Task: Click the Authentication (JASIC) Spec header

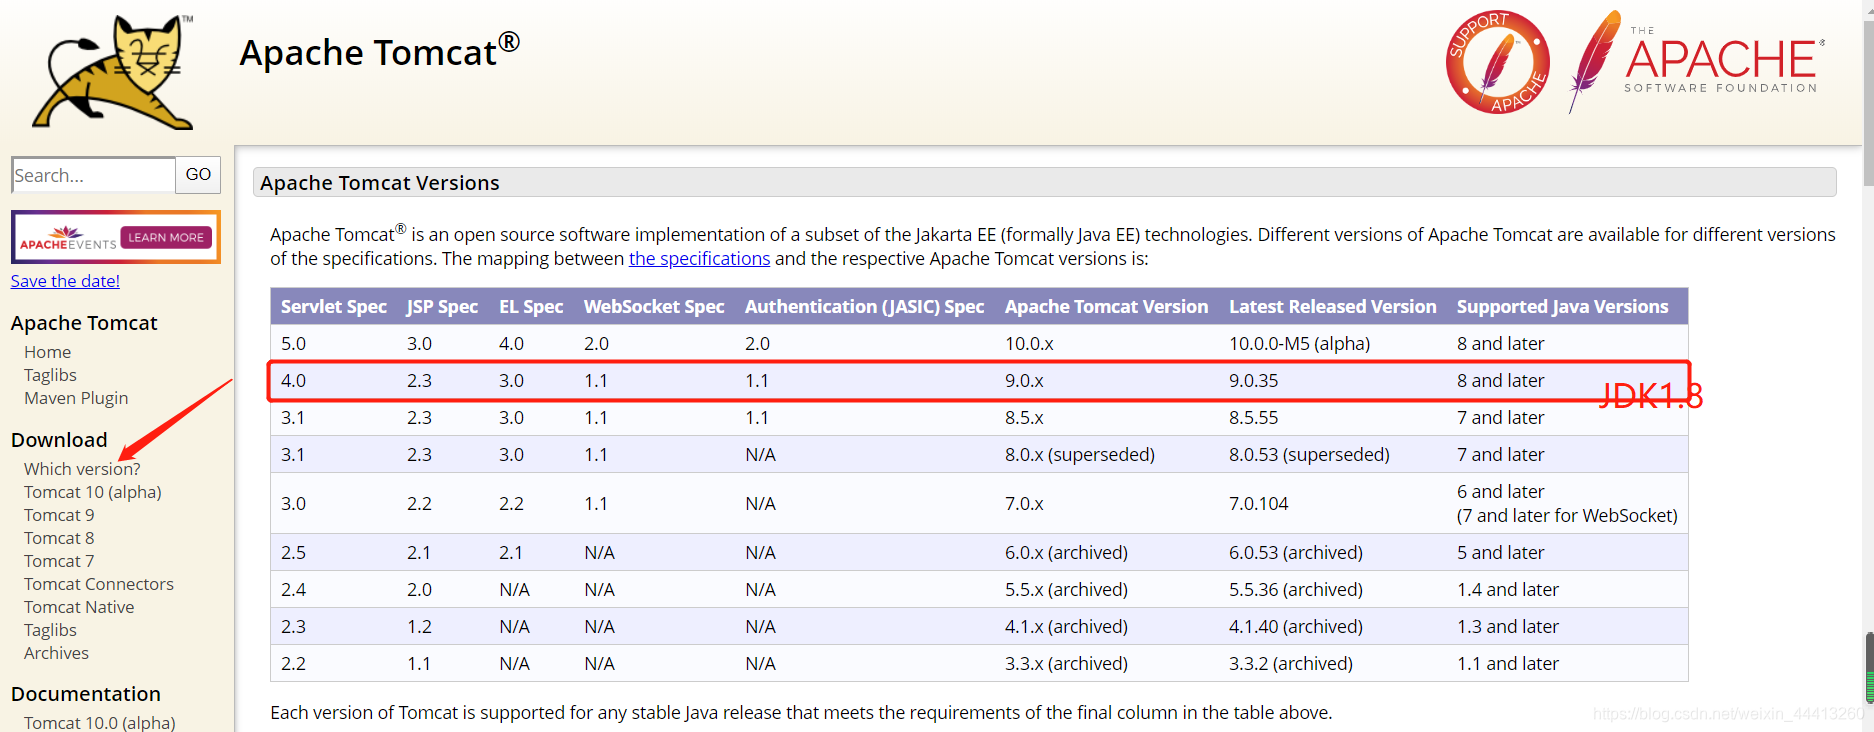Action: [864, 307]
